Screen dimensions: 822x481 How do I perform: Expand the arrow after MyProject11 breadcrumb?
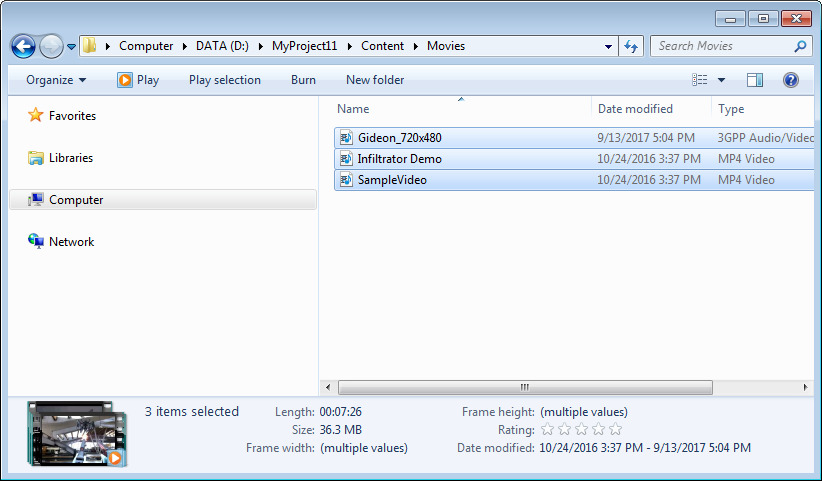350,46
